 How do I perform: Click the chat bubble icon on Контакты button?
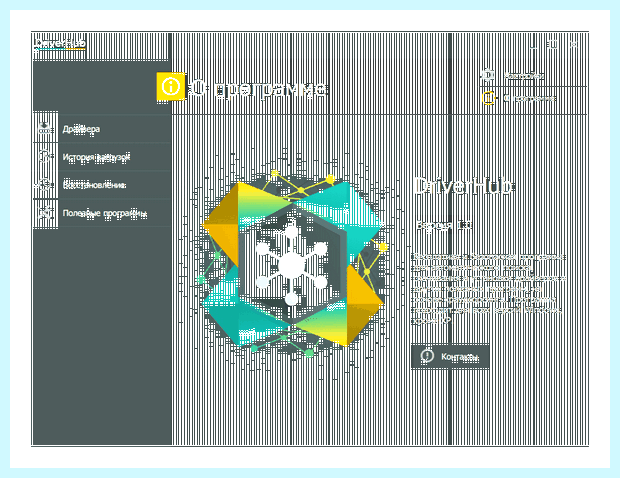(x=427, y=356)
